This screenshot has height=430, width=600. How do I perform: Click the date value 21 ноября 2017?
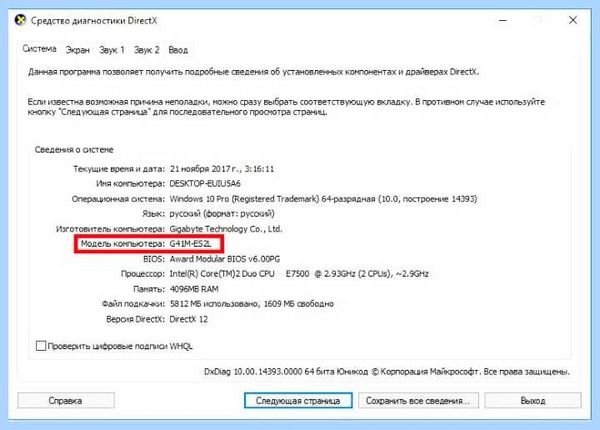pos(222,169)
